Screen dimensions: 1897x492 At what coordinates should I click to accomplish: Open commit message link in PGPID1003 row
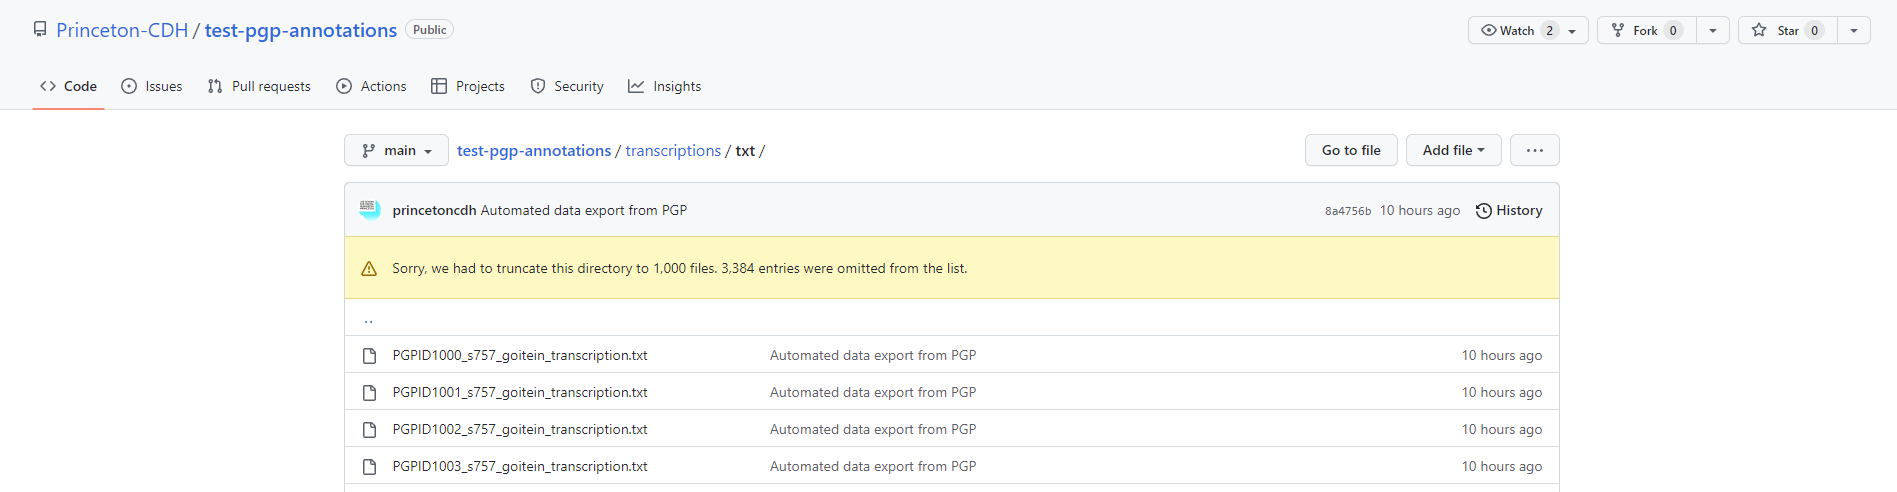(x=873, y=466)
